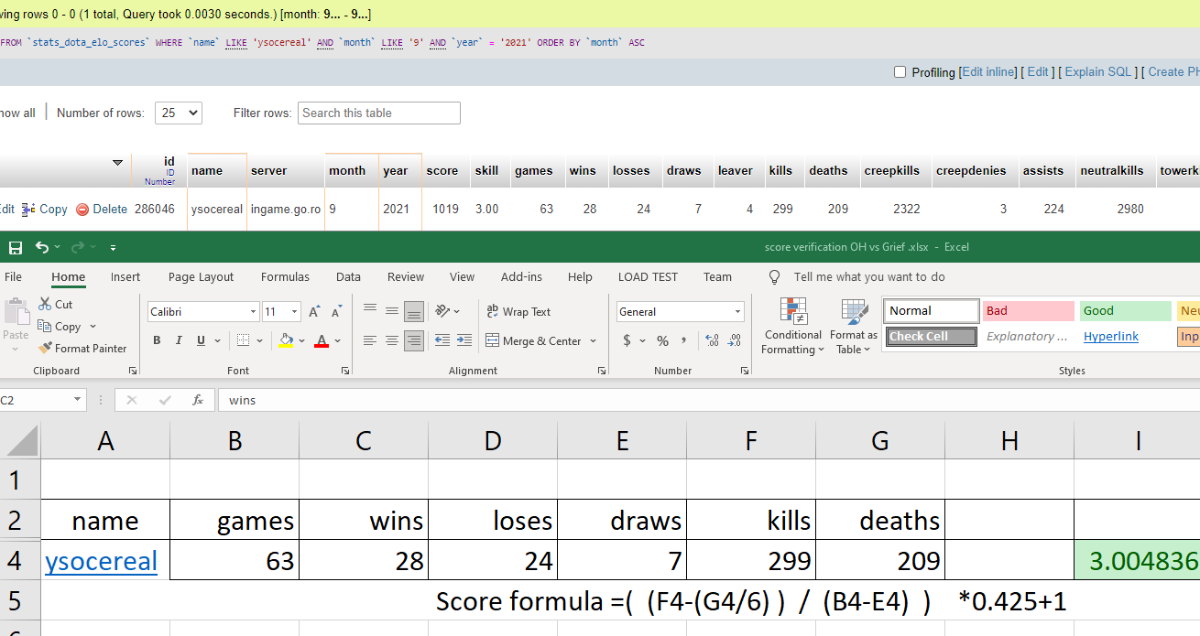Viewport: 1200px width, 636px height.
Task: Expand the Calibri font name dropdown
Action: [x=252, y=312]
